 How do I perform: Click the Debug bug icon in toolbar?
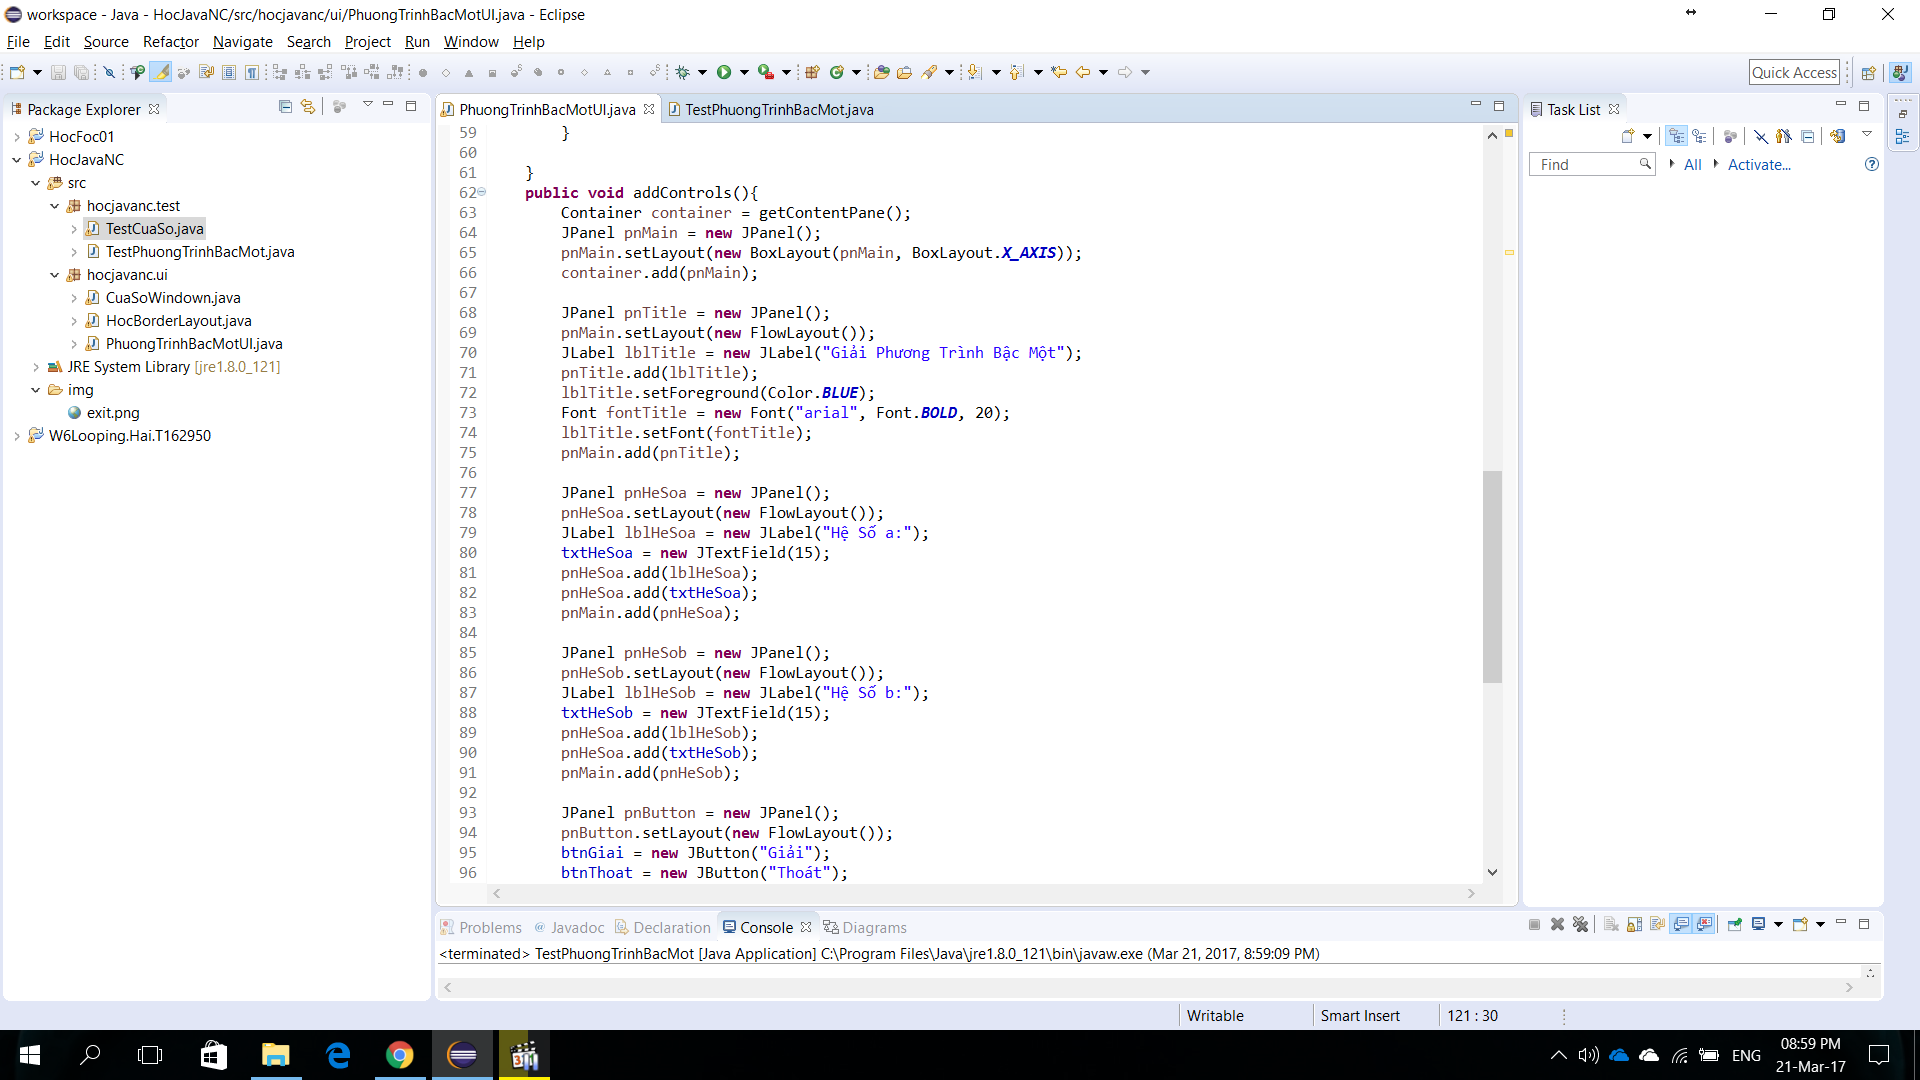683,72
